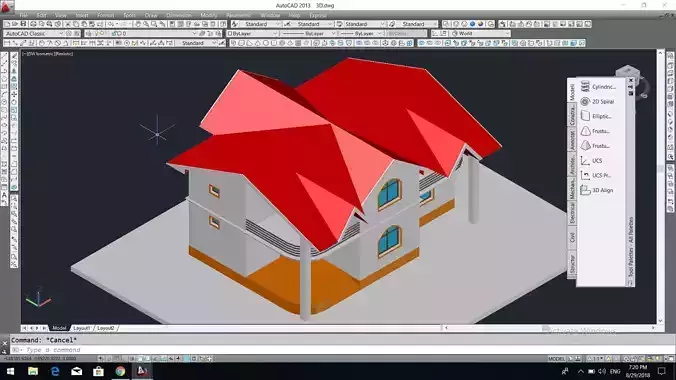
Task: Switch to the Layout1 tab
Action: pos(81,328)
